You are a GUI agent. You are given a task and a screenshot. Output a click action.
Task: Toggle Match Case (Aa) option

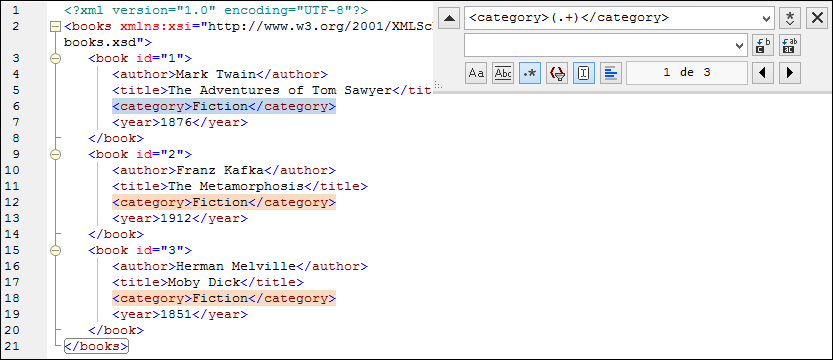pyautogui.click(x=477, y=73)
